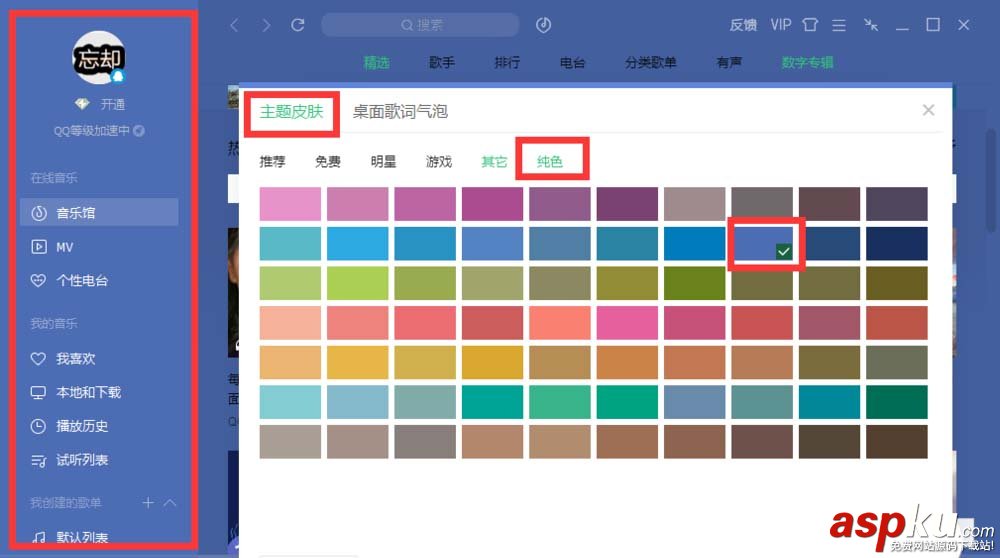The image size is (1000, 558).
Task: Switch to 数字专辑 tab
Action: click(807, 62)
